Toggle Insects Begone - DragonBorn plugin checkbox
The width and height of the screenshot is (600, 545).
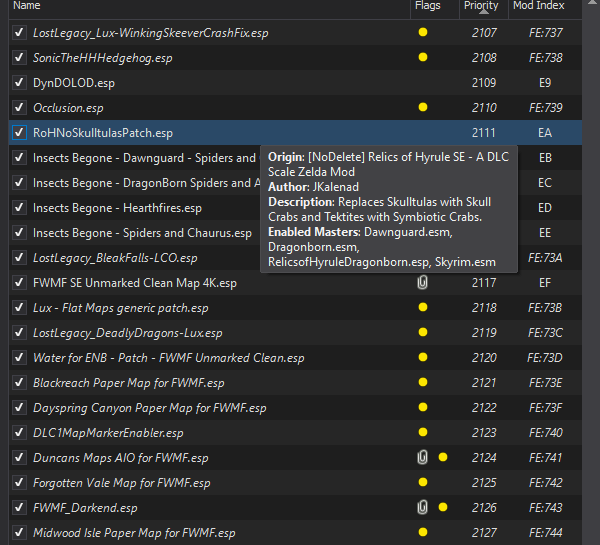(19, 183)
